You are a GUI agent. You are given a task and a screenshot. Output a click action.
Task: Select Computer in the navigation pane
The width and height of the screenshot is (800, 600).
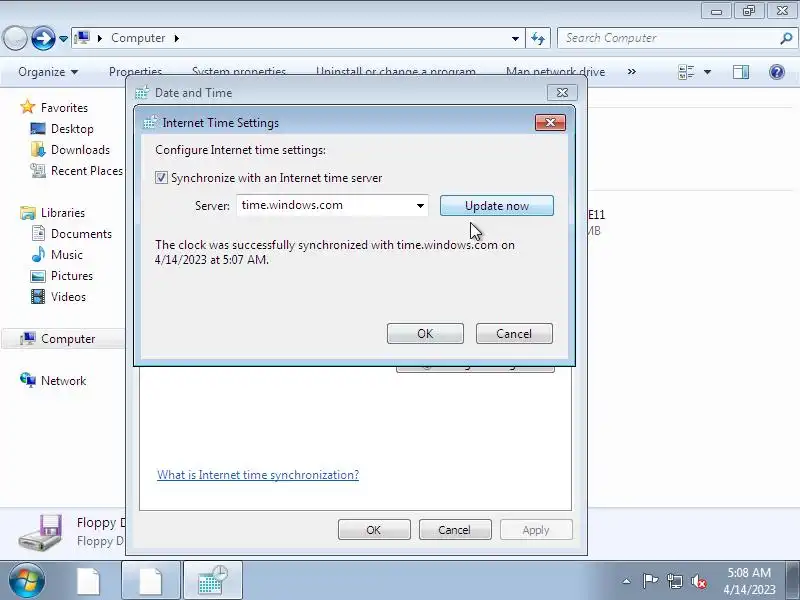[68, 339]
